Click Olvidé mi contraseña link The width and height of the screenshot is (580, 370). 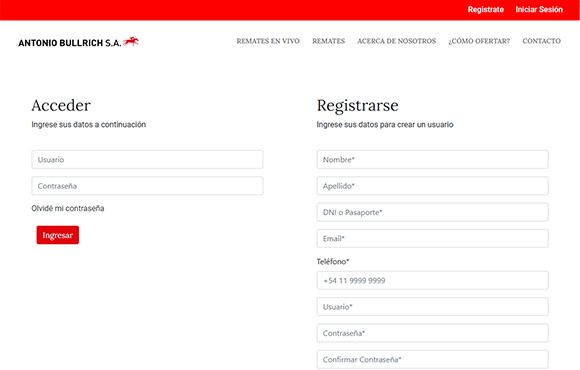tap(68, 208)
